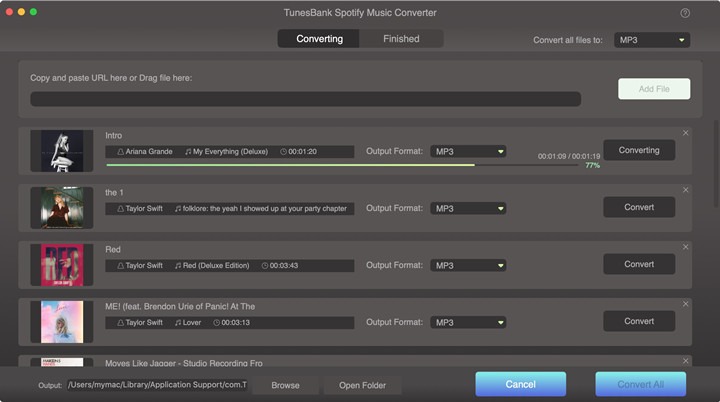Expand 'Convert all files to' MP3 dropdown
Viewport: 720px width, 402px height.
pos(651,40)
